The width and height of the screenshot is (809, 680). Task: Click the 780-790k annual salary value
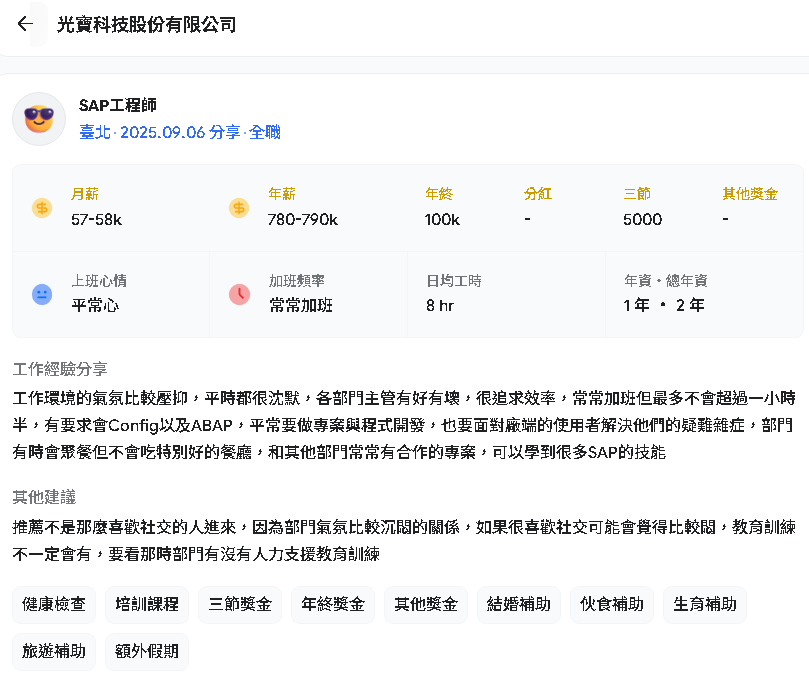pyautogui.click(x=303, y=220)
